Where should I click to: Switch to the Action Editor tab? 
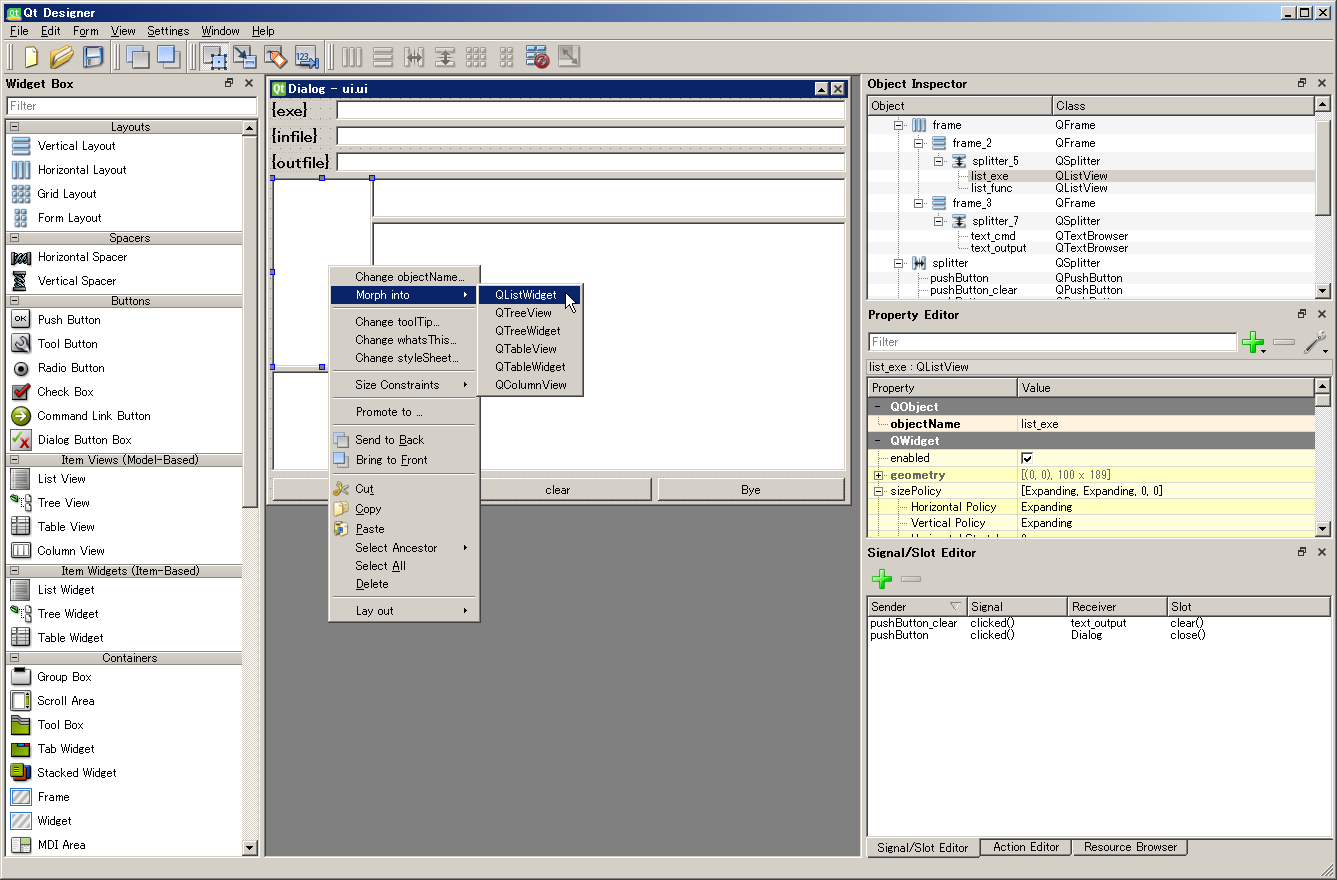click(x=1024, y=847)
